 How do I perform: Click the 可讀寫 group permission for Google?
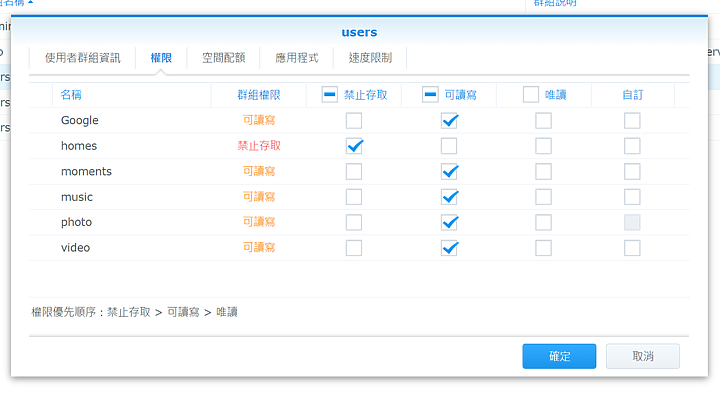pos(259,120)
